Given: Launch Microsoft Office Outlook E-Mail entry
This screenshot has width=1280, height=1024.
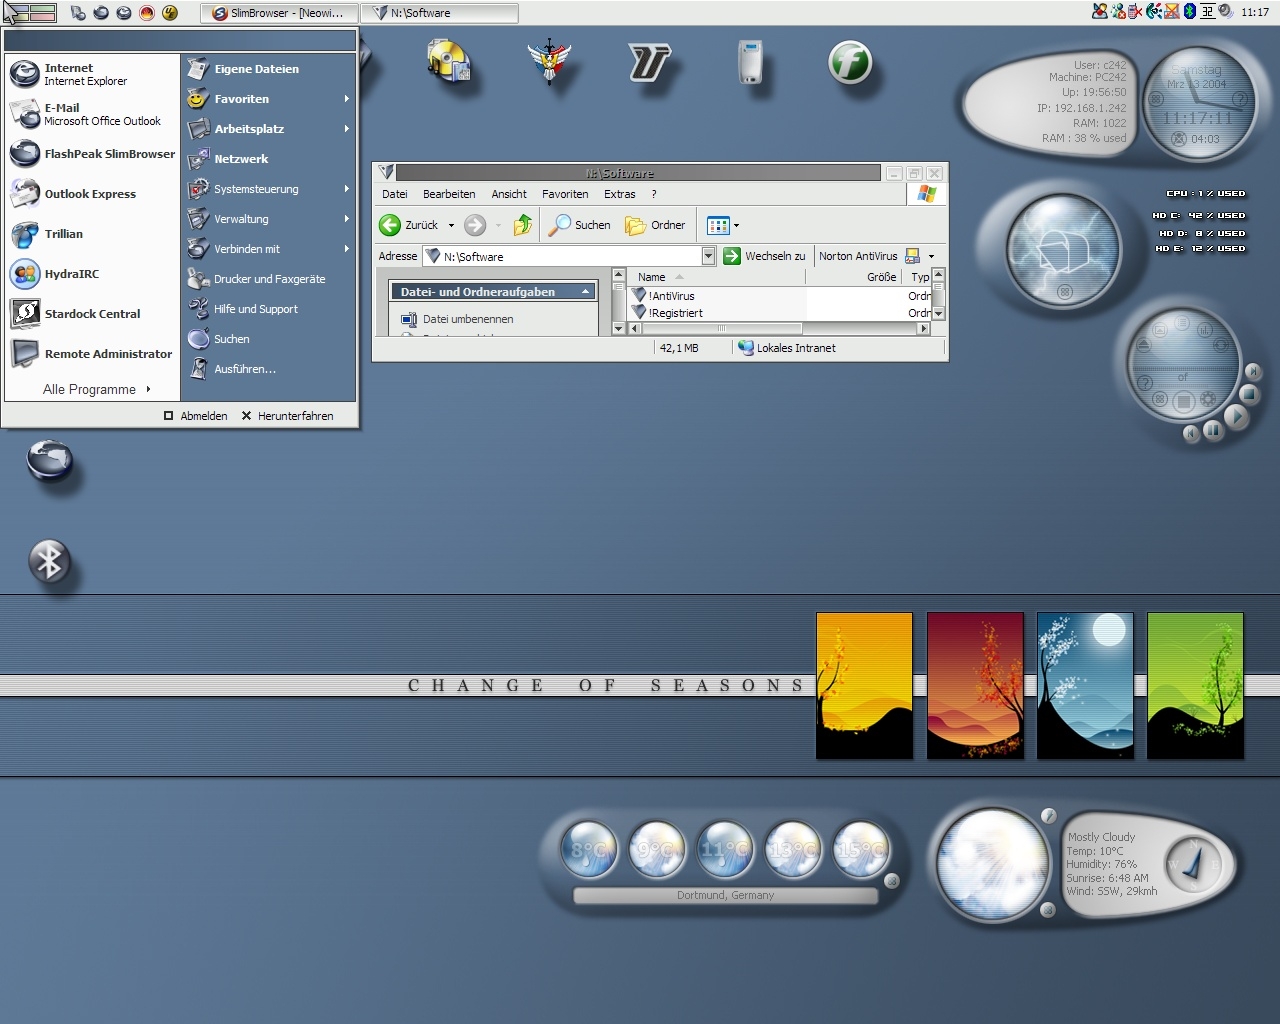Looking at the screenshot, I should (92, 114).
